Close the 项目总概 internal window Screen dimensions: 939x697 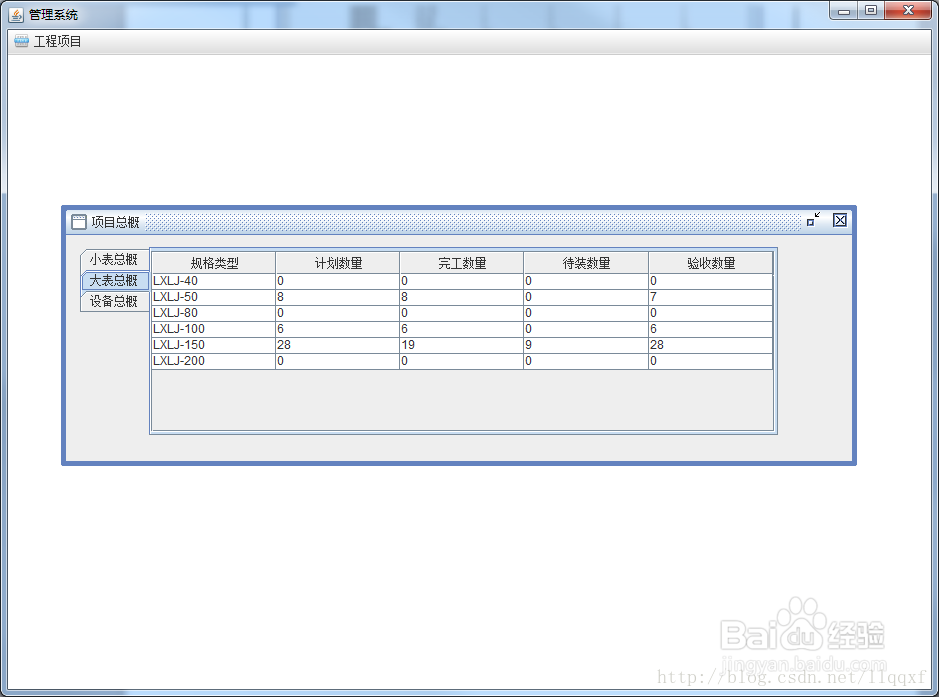click(838, 221)
